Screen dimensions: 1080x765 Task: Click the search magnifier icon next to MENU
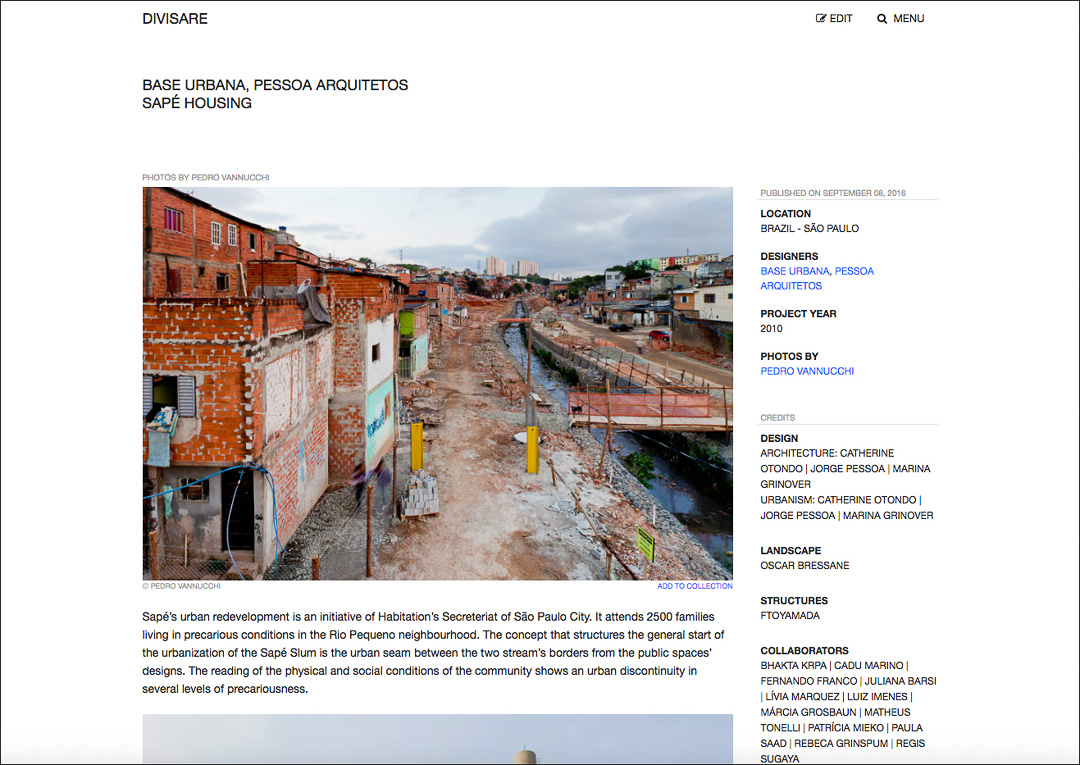(x=882, y=19)
